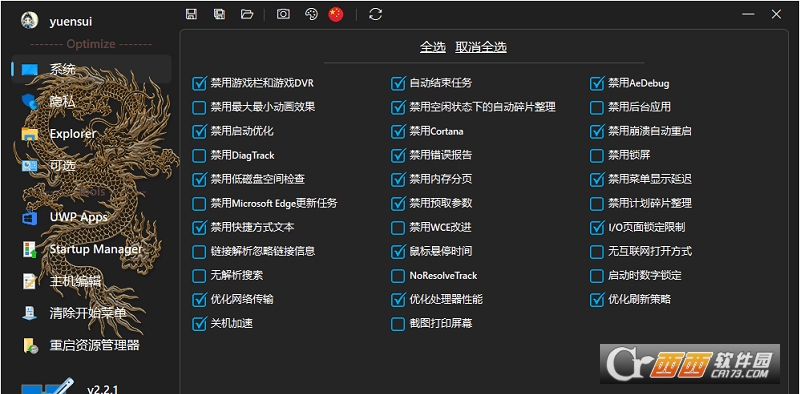Click the 取消全选 deselect-all link
Screen dimensions: 800x394
pyautogui.click(x=481, y=47)
